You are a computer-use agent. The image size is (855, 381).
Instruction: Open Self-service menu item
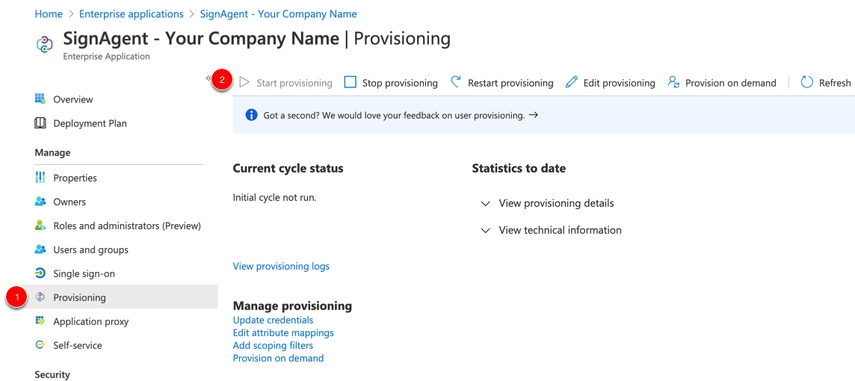click(77, 346)
